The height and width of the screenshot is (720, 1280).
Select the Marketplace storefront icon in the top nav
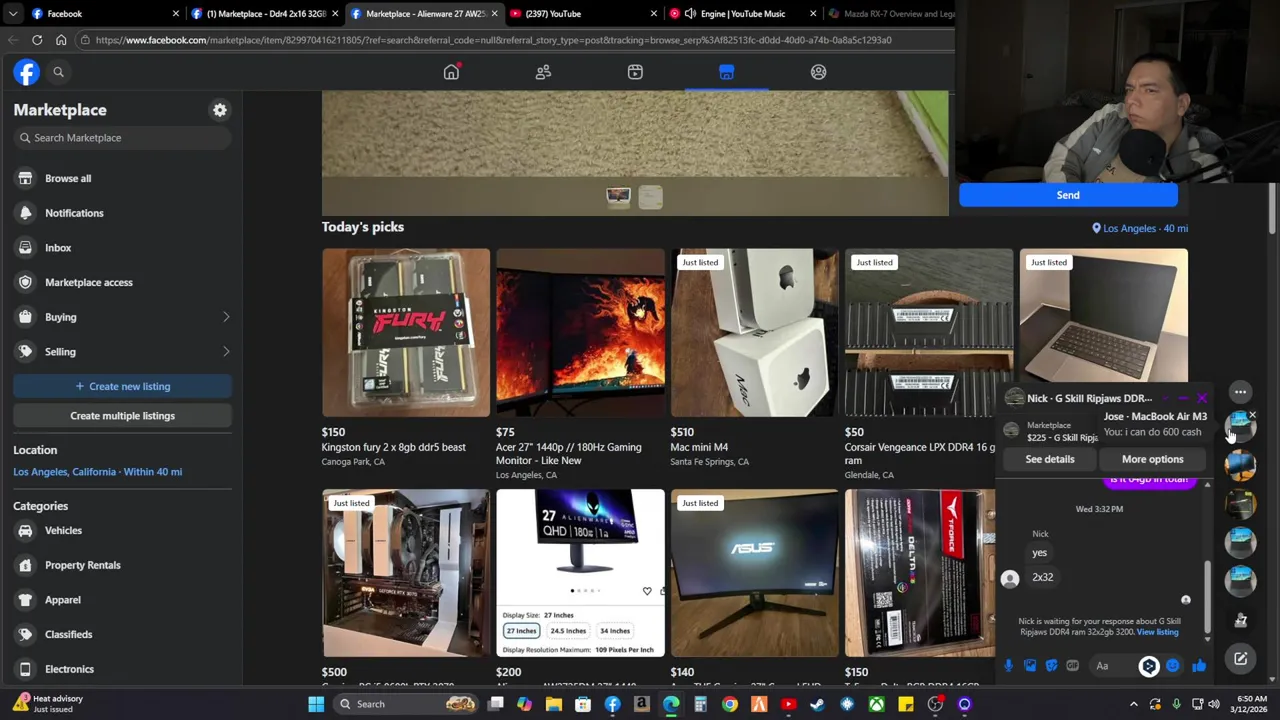pos(726,72)
